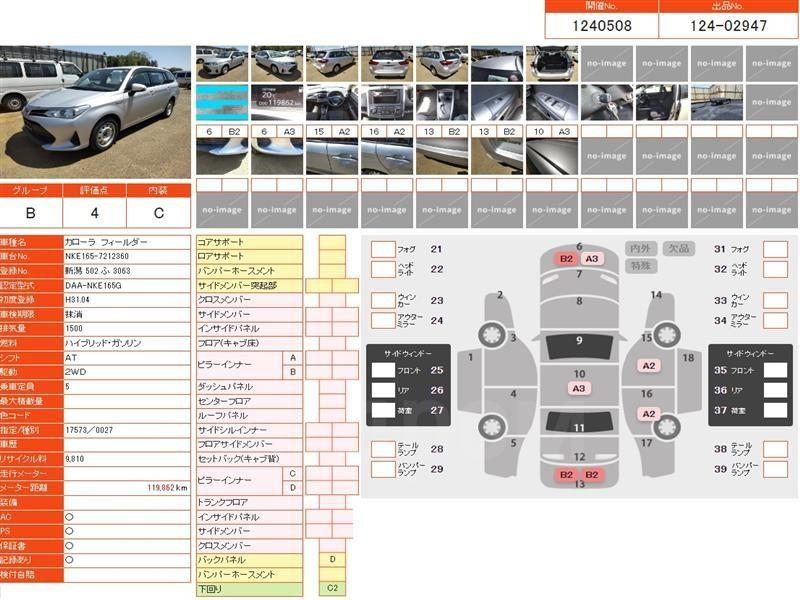800x600 pixels.
Task: Tick the サイドウインドー 荷室 37 box
Action: pyautogui.click(x=776, y=410)
